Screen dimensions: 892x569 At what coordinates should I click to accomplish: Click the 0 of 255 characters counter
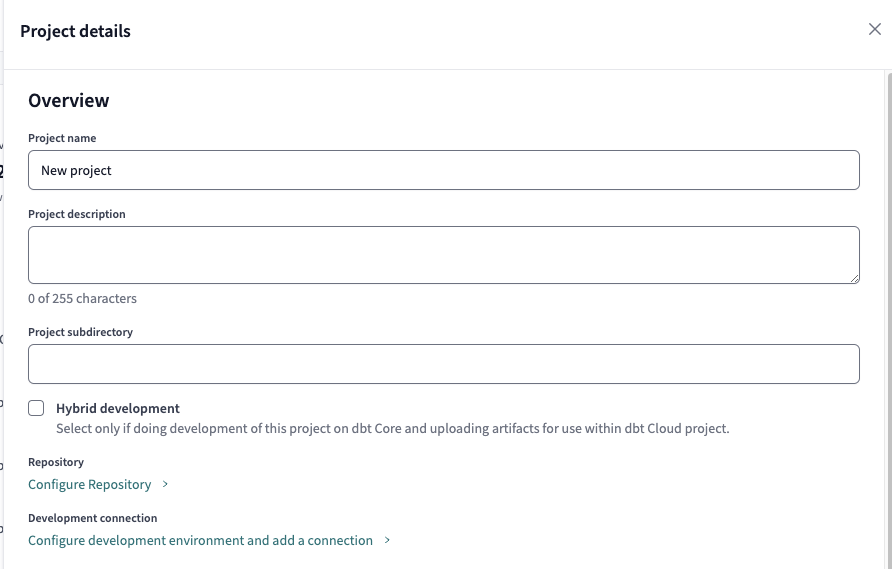(x=82, y=298)
